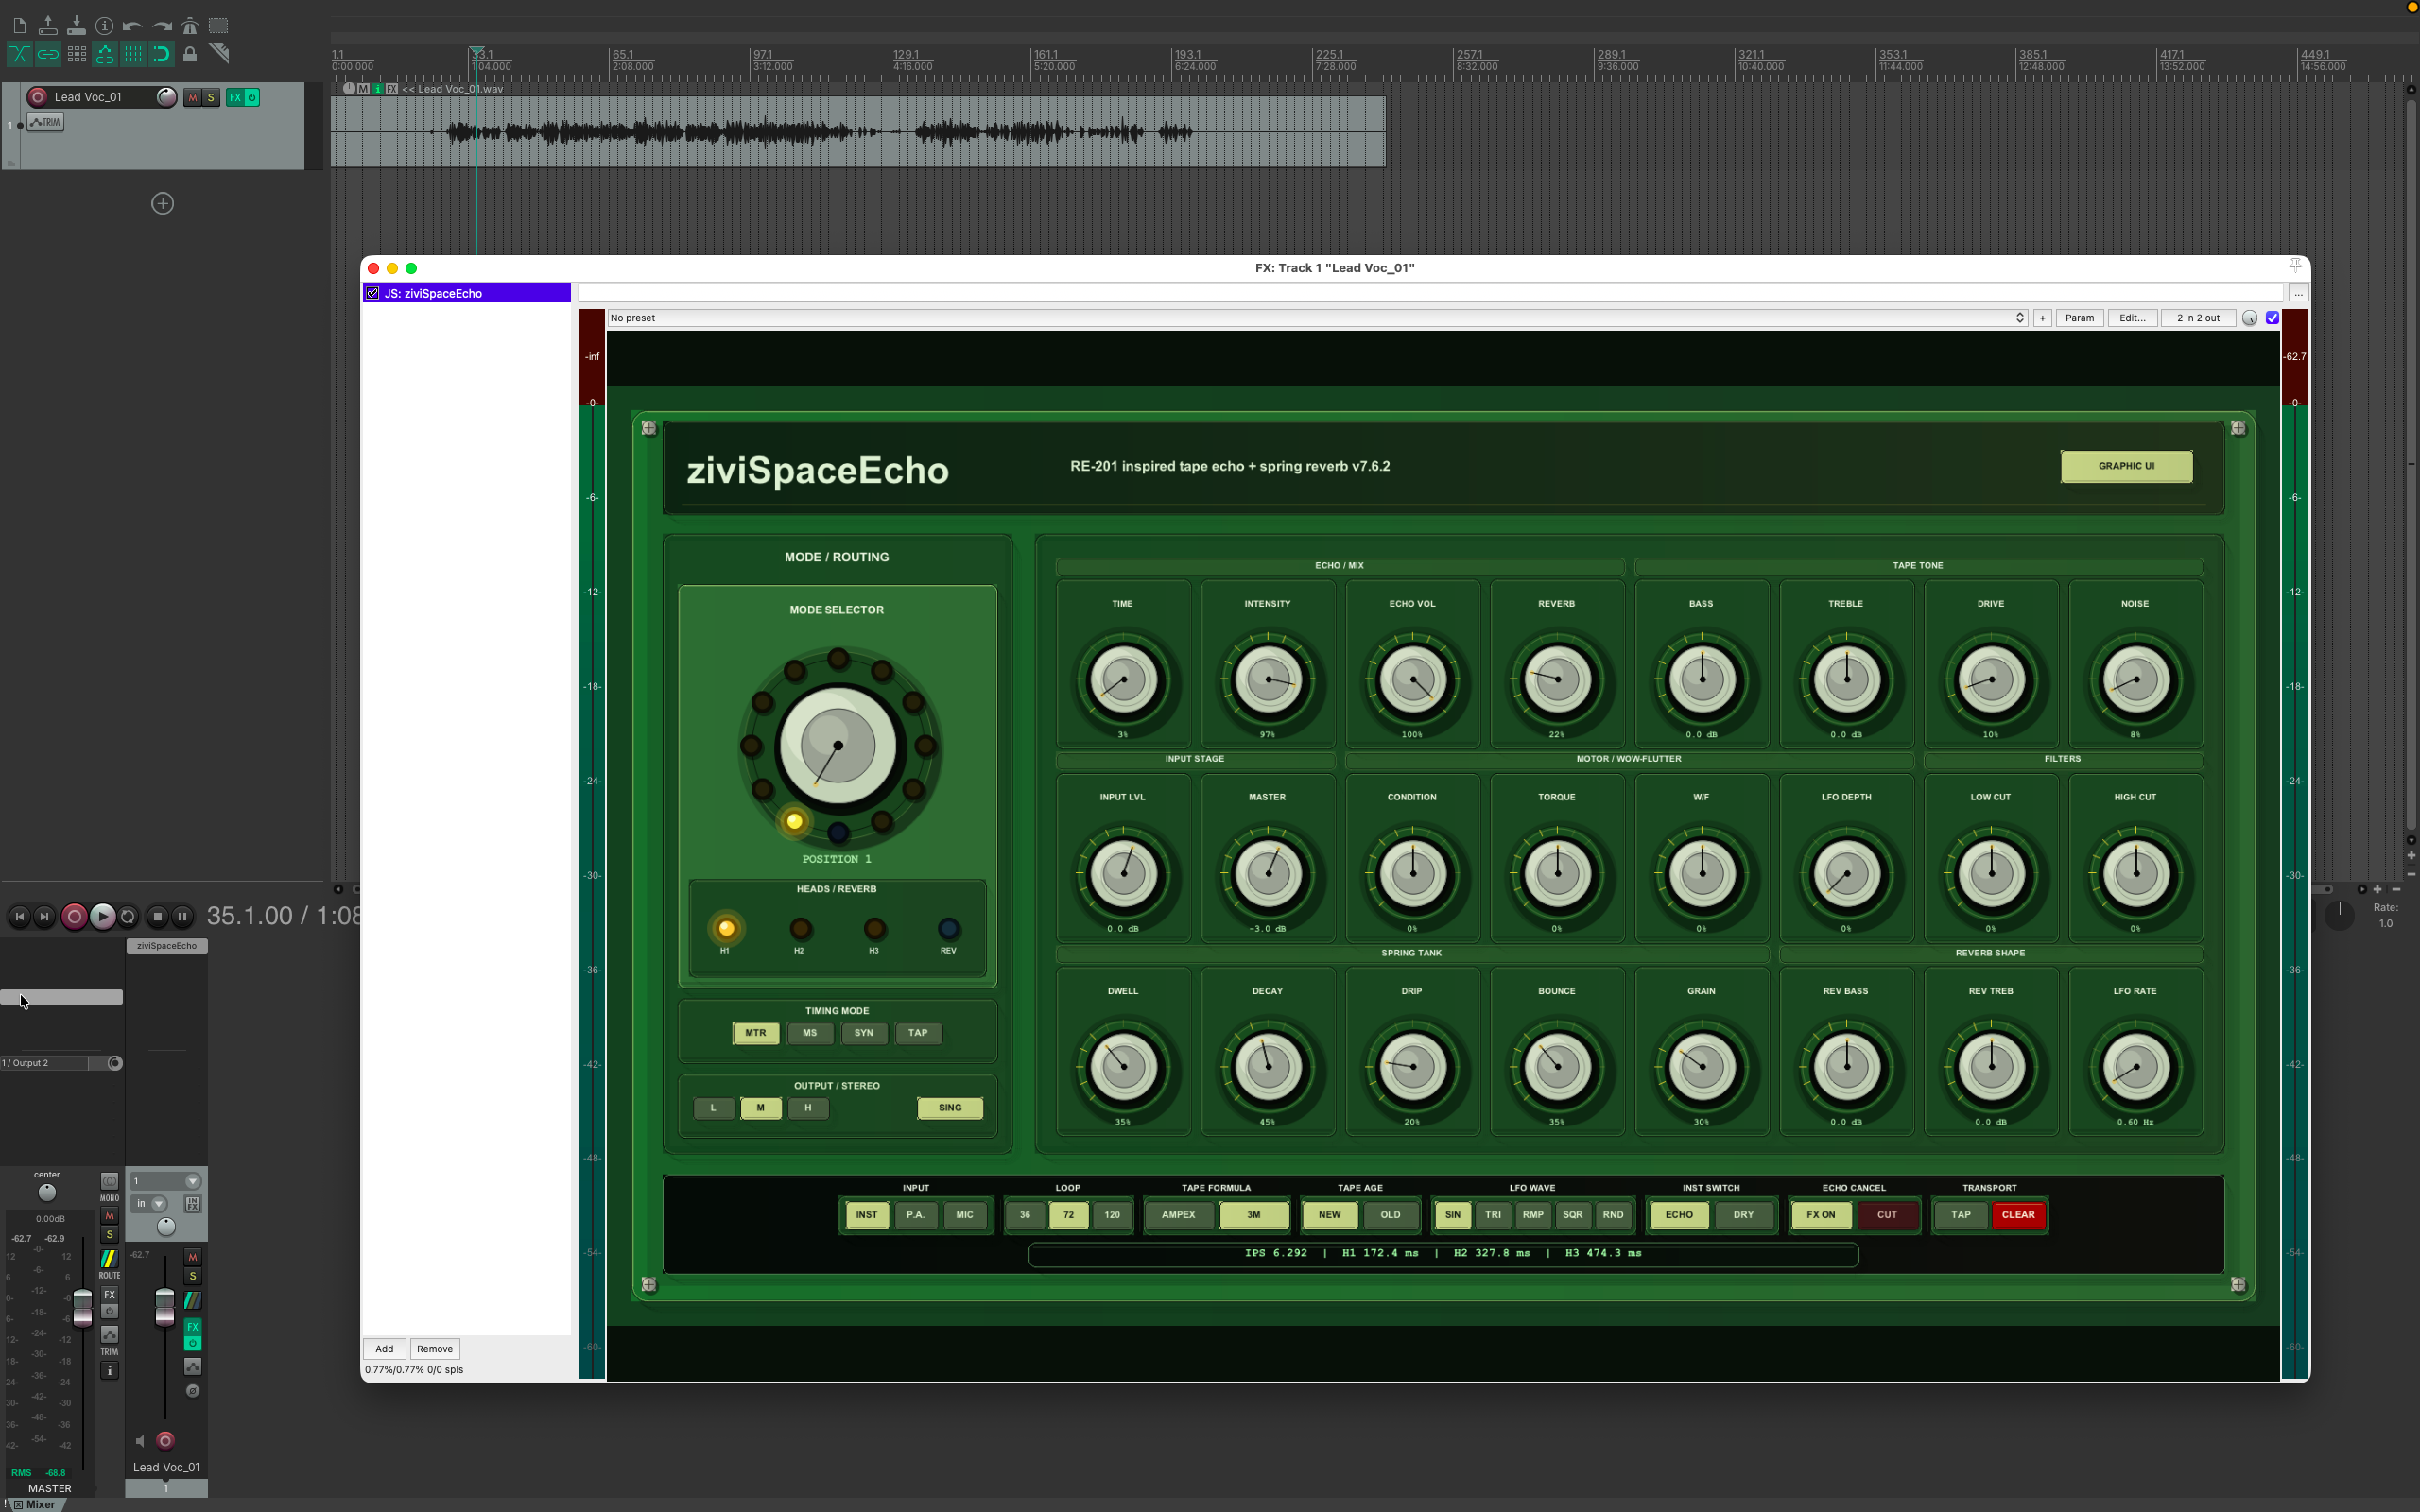Image resolution: width=2420 pixels, height=1512 pixels.
Task: Click the Undo arrow in main toolbar
Action: (133, 26)
